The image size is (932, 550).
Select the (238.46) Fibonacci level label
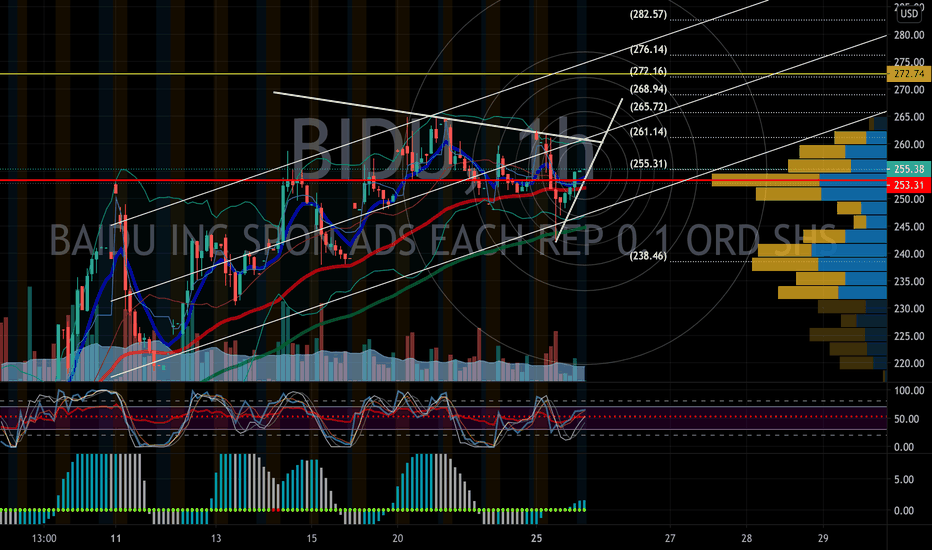[648, 256]
